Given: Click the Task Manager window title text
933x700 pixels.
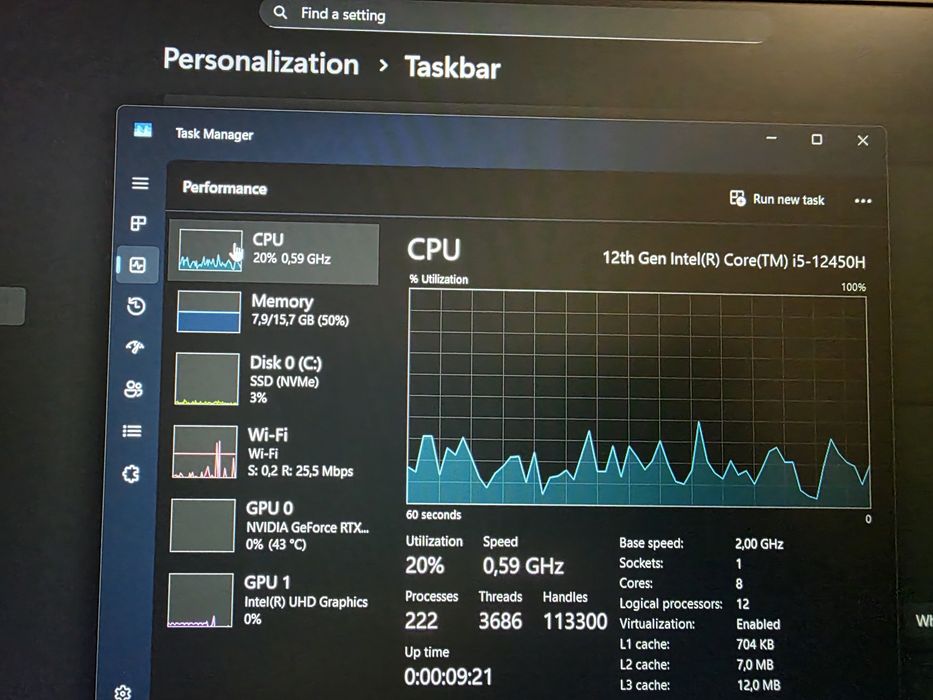Looking at the screenshot, I should coord(214,135).
